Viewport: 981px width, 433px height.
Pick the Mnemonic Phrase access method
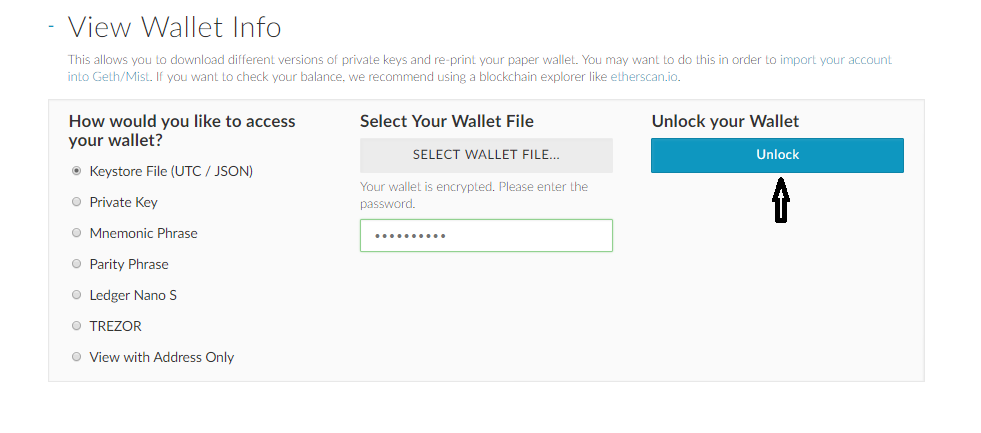click(x=77, y=233)
